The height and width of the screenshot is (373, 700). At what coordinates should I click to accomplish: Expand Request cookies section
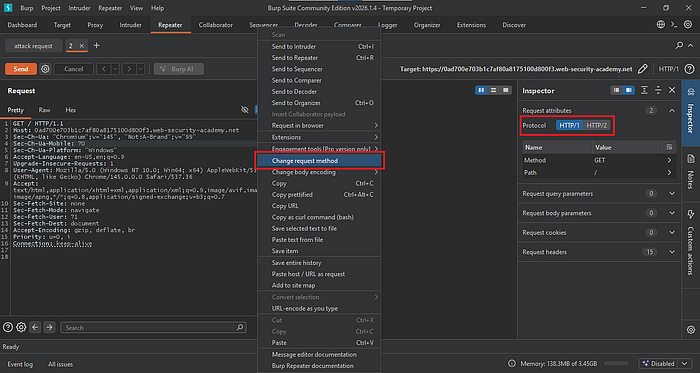point(672,232)
